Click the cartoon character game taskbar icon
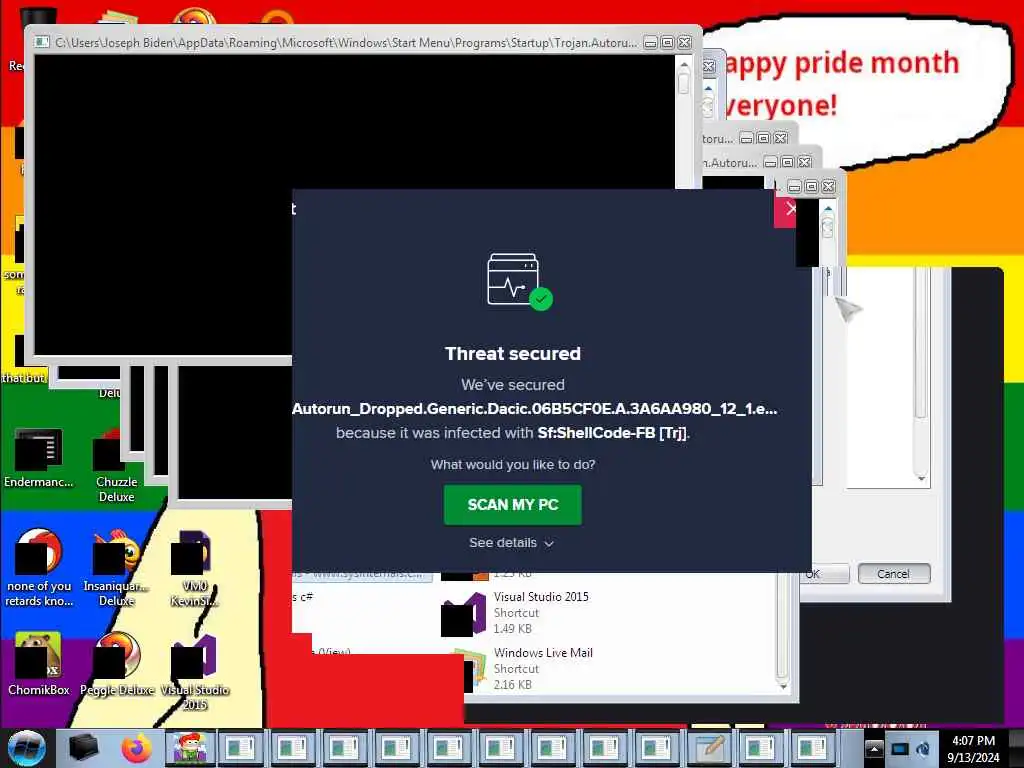1024x768 pixels. pyautogui.click(x=189, y=748)
